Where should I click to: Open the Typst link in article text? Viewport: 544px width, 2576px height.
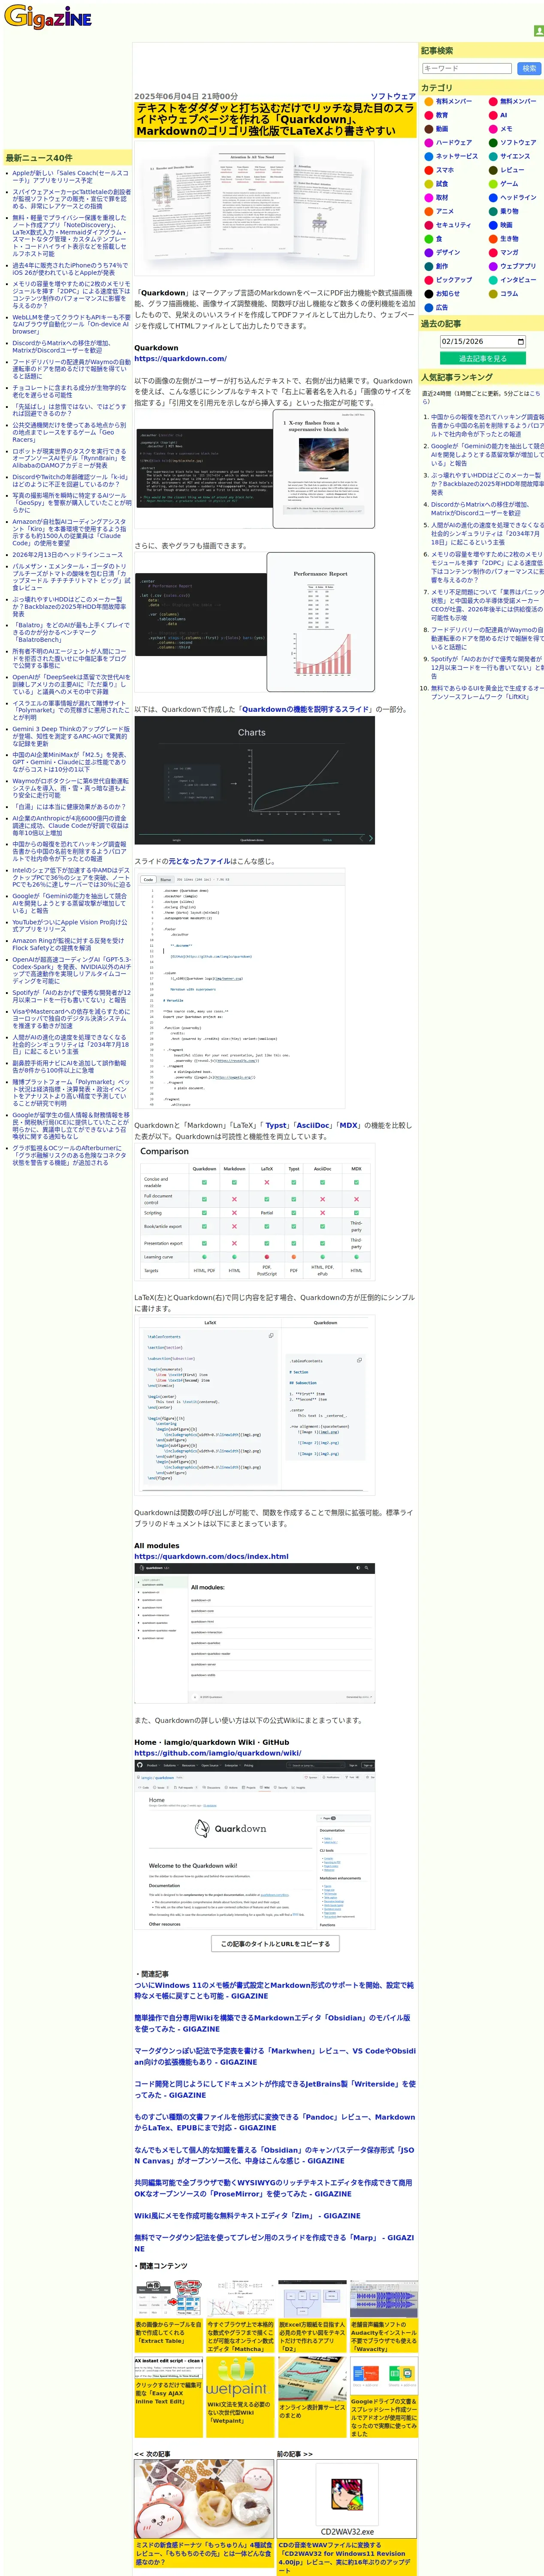pos(276,1126)
